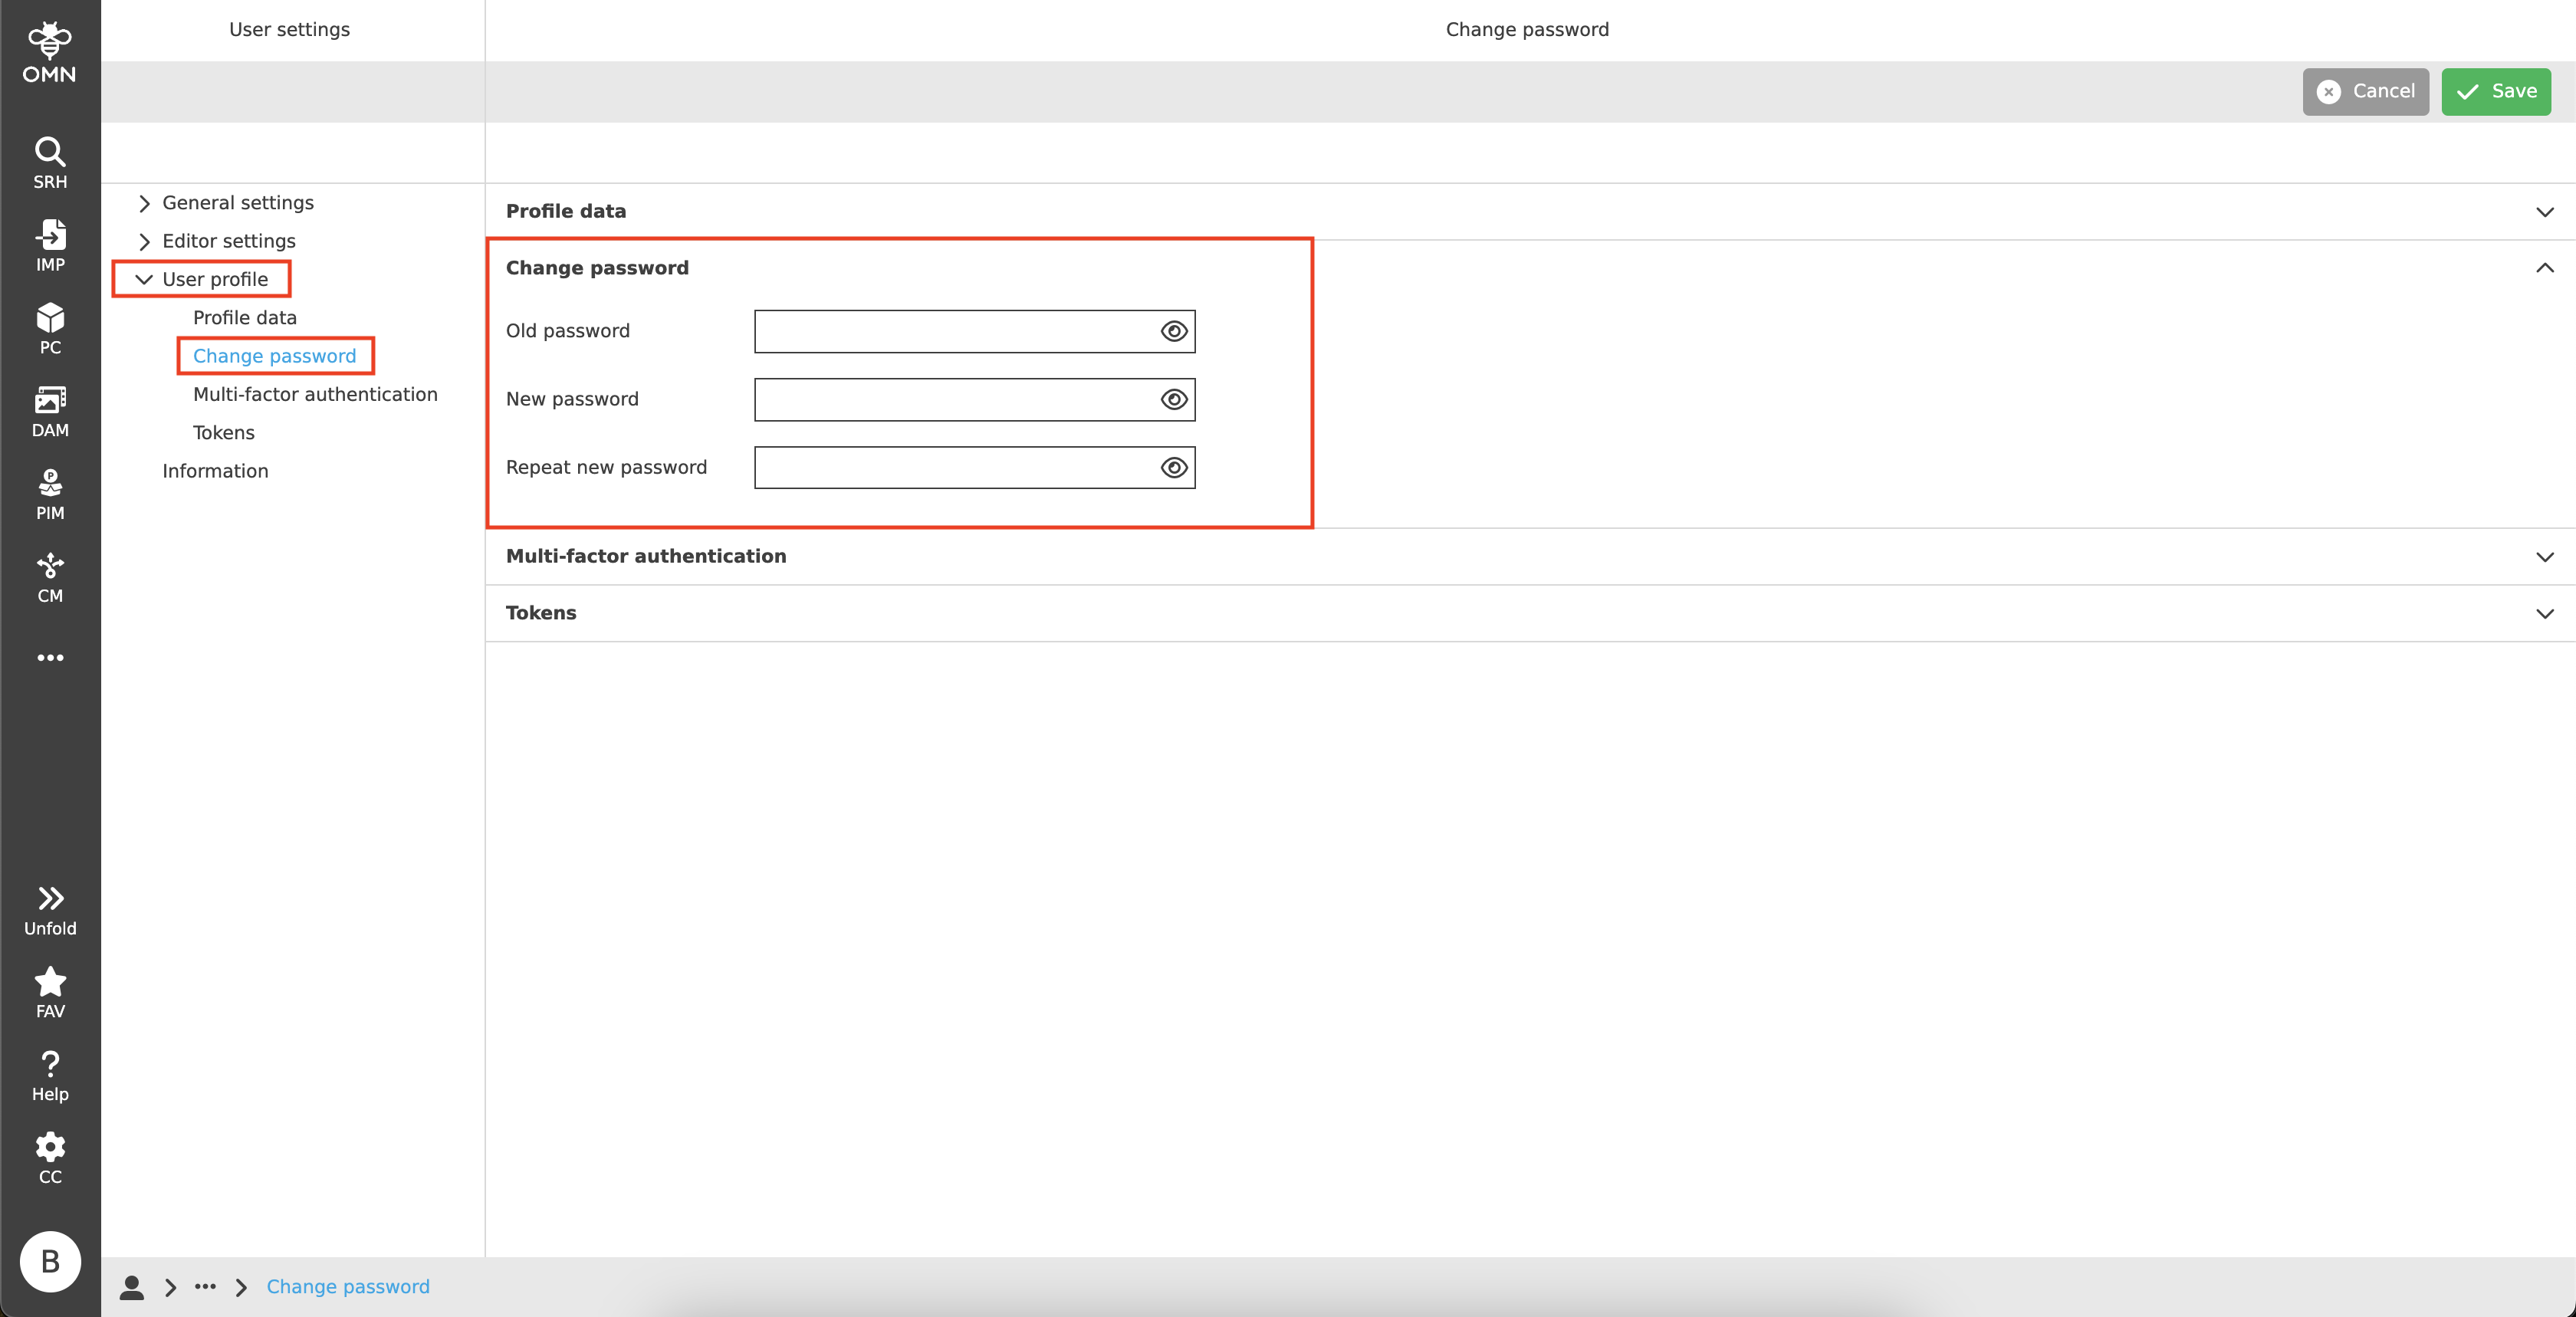
Task: Open the SRH search module
Action: pyautogui.click(x=50, y=160)
